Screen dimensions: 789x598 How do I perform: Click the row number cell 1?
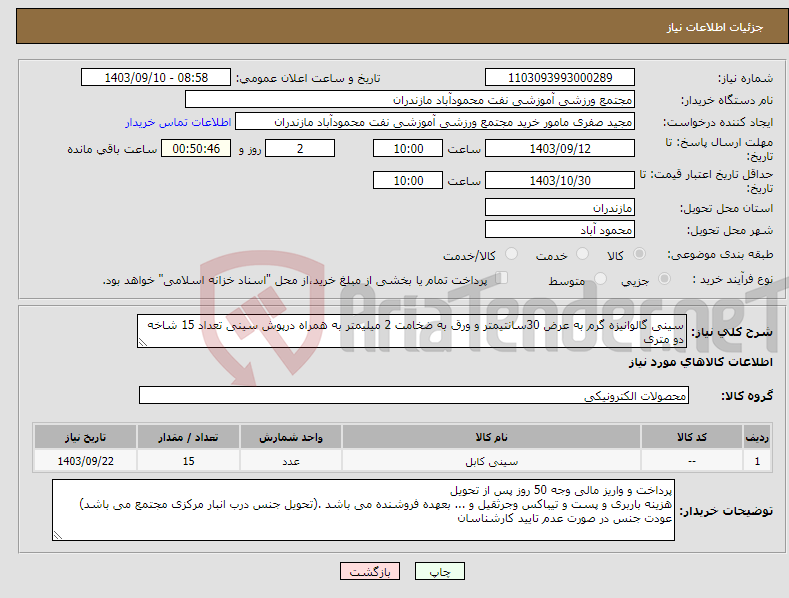757,461
